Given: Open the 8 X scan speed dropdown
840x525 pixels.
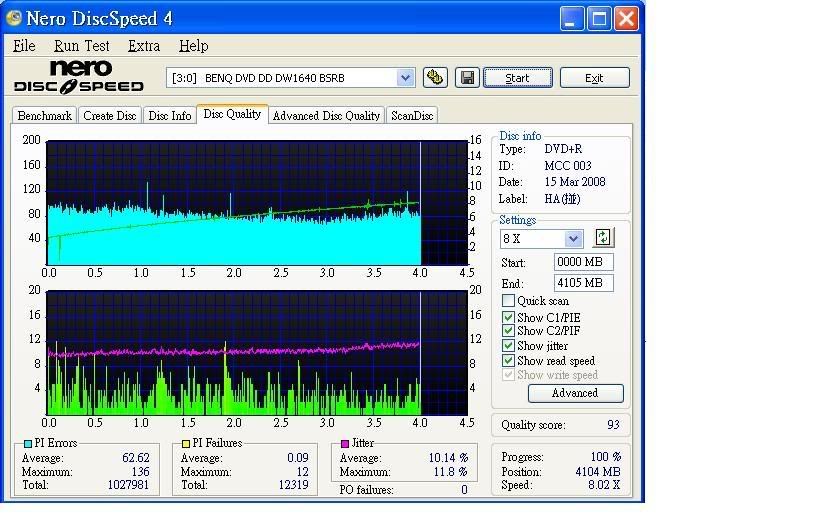Looking at the screenshot, I should (x=573, y=238).
